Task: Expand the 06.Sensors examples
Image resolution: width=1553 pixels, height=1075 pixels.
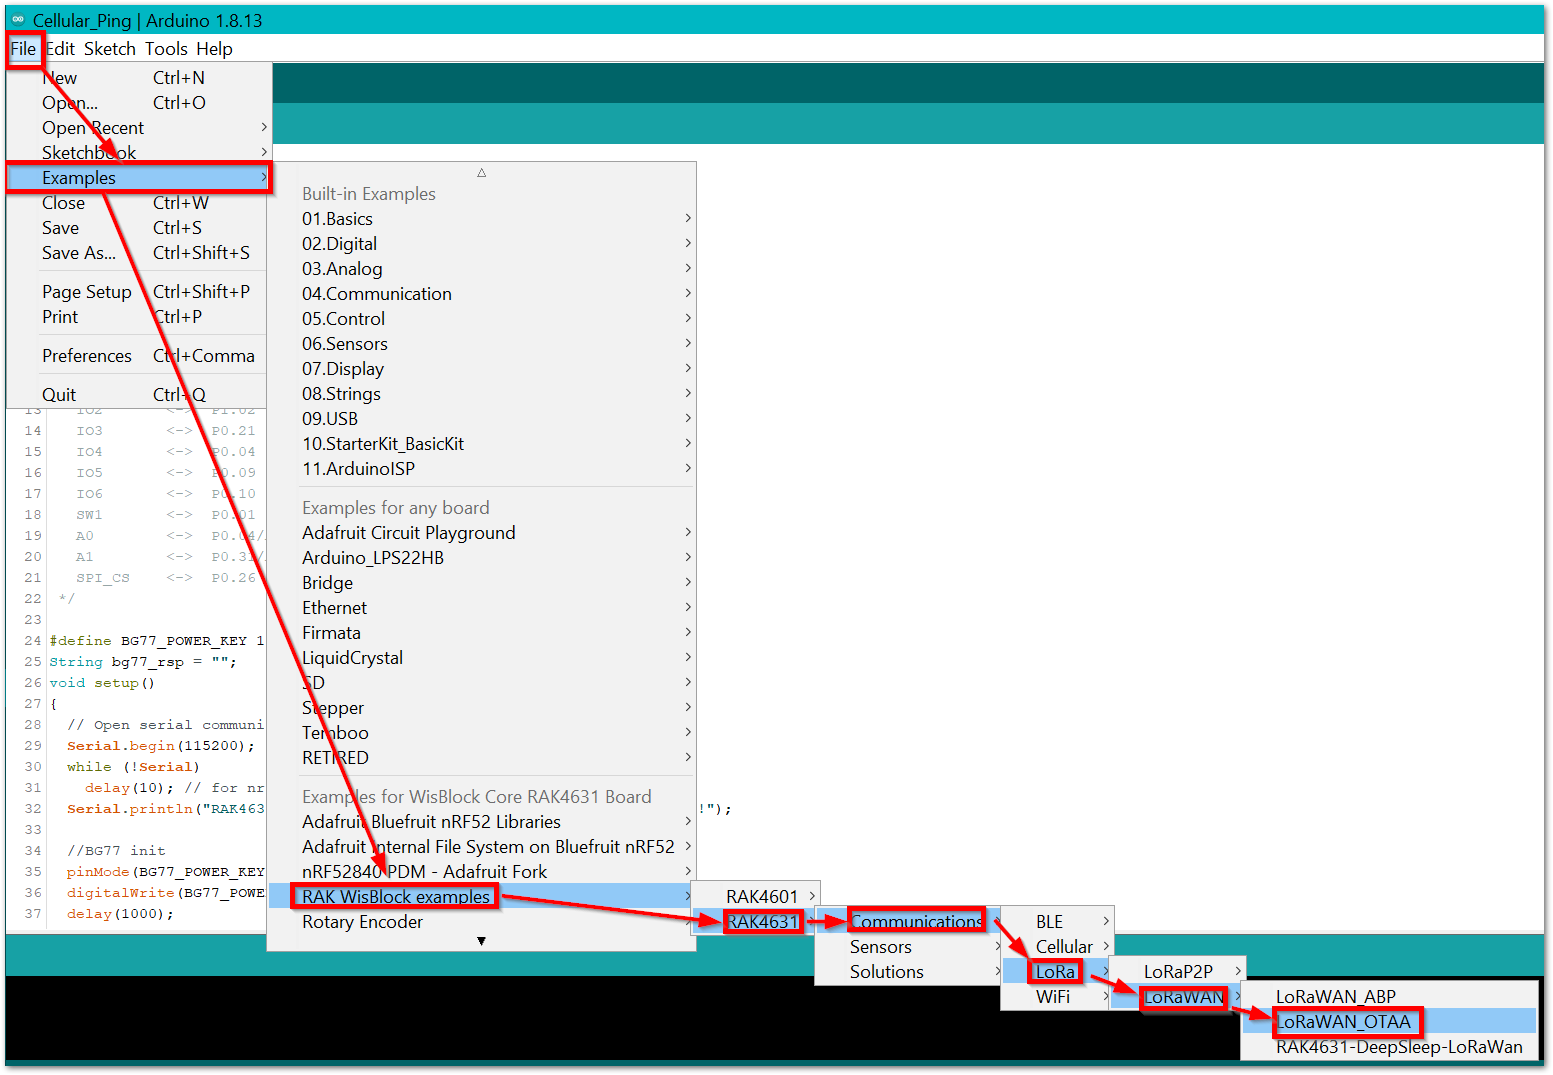Action: (x=482, y=344)
